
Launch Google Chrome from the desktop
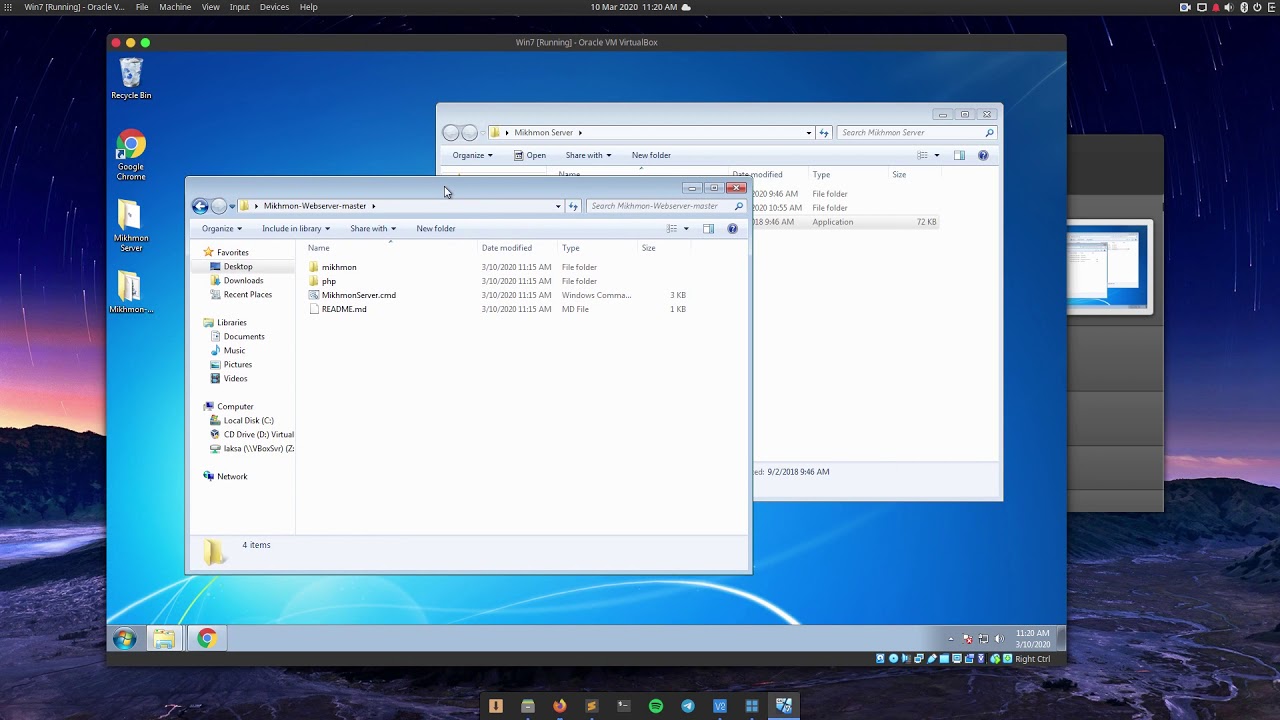[x=131, y=156]
